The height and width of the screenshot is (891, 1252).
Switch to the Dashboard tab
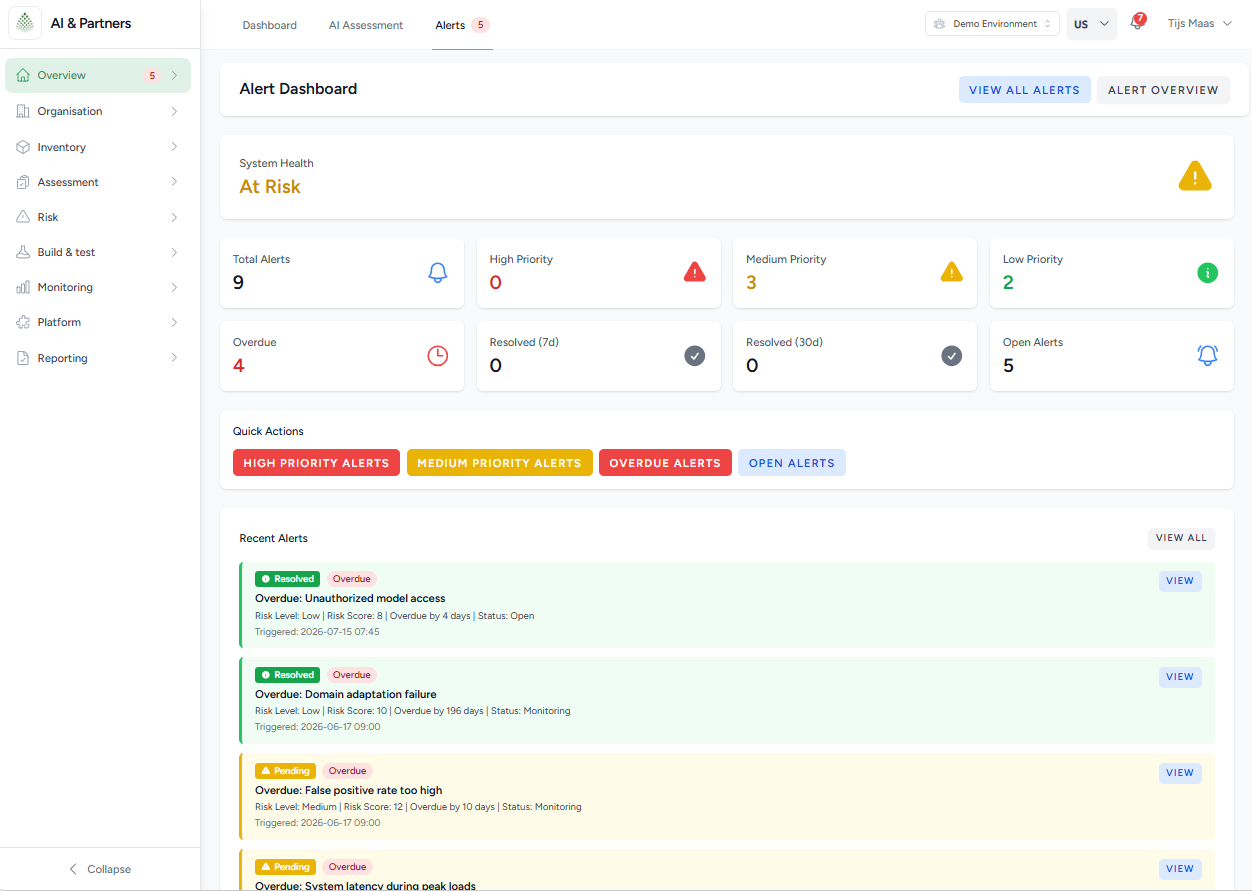(x=270, y=25)
